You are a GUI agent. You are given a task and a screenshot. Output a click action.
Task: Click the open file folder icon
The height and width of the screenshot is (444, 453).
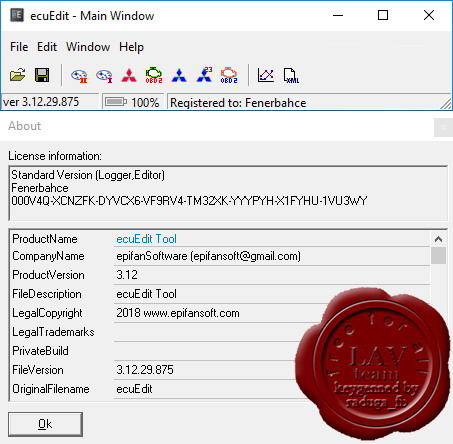click(18, 75)
